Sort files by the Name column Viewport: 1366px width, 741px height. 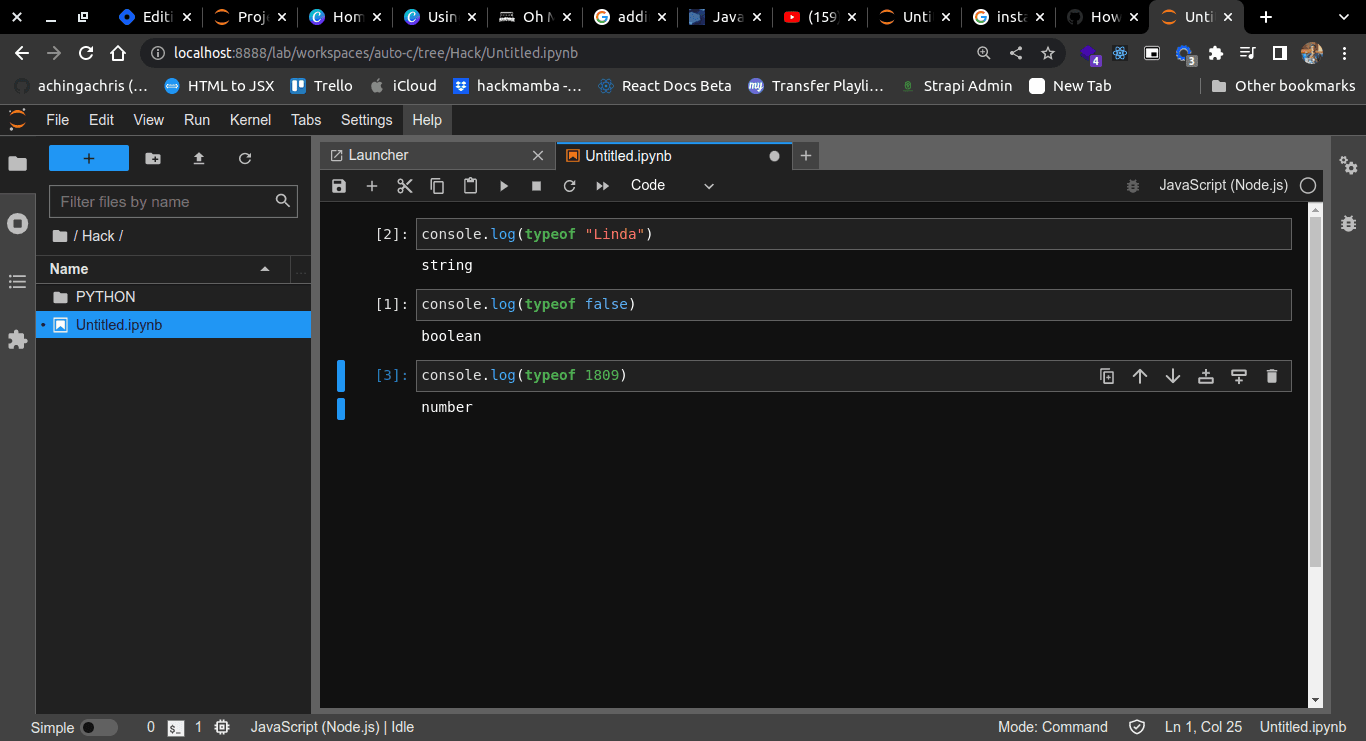pyautogui.click(x=162, y=269)
